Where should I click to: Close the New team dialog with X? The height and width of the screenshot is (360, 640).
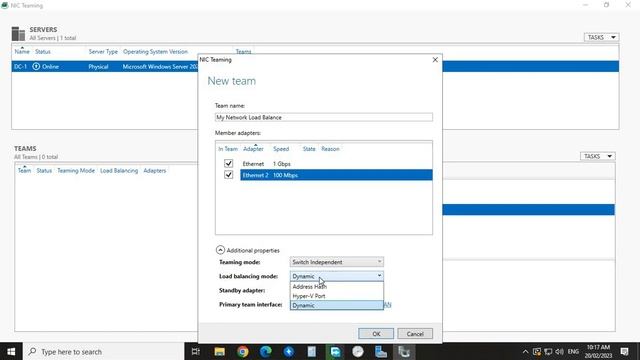[x=435, y=60]
